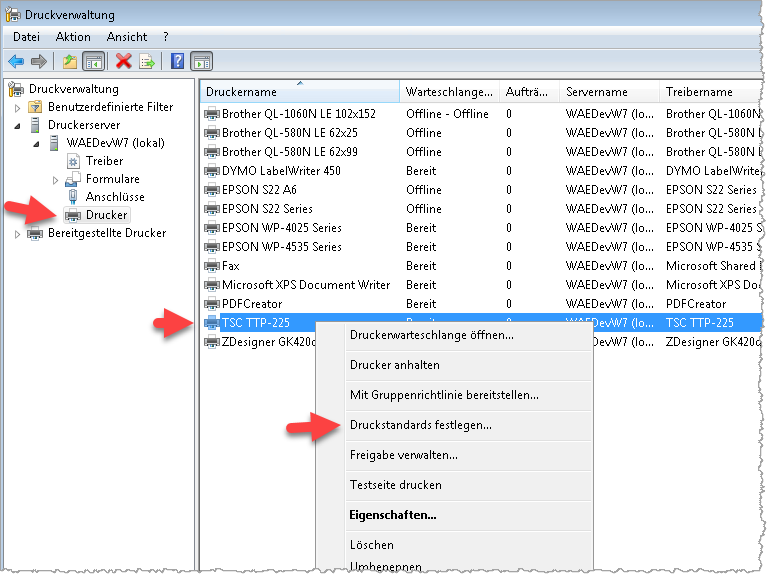
Task: Sort by the Druckername column header
Action: click(x=300, y=92)
